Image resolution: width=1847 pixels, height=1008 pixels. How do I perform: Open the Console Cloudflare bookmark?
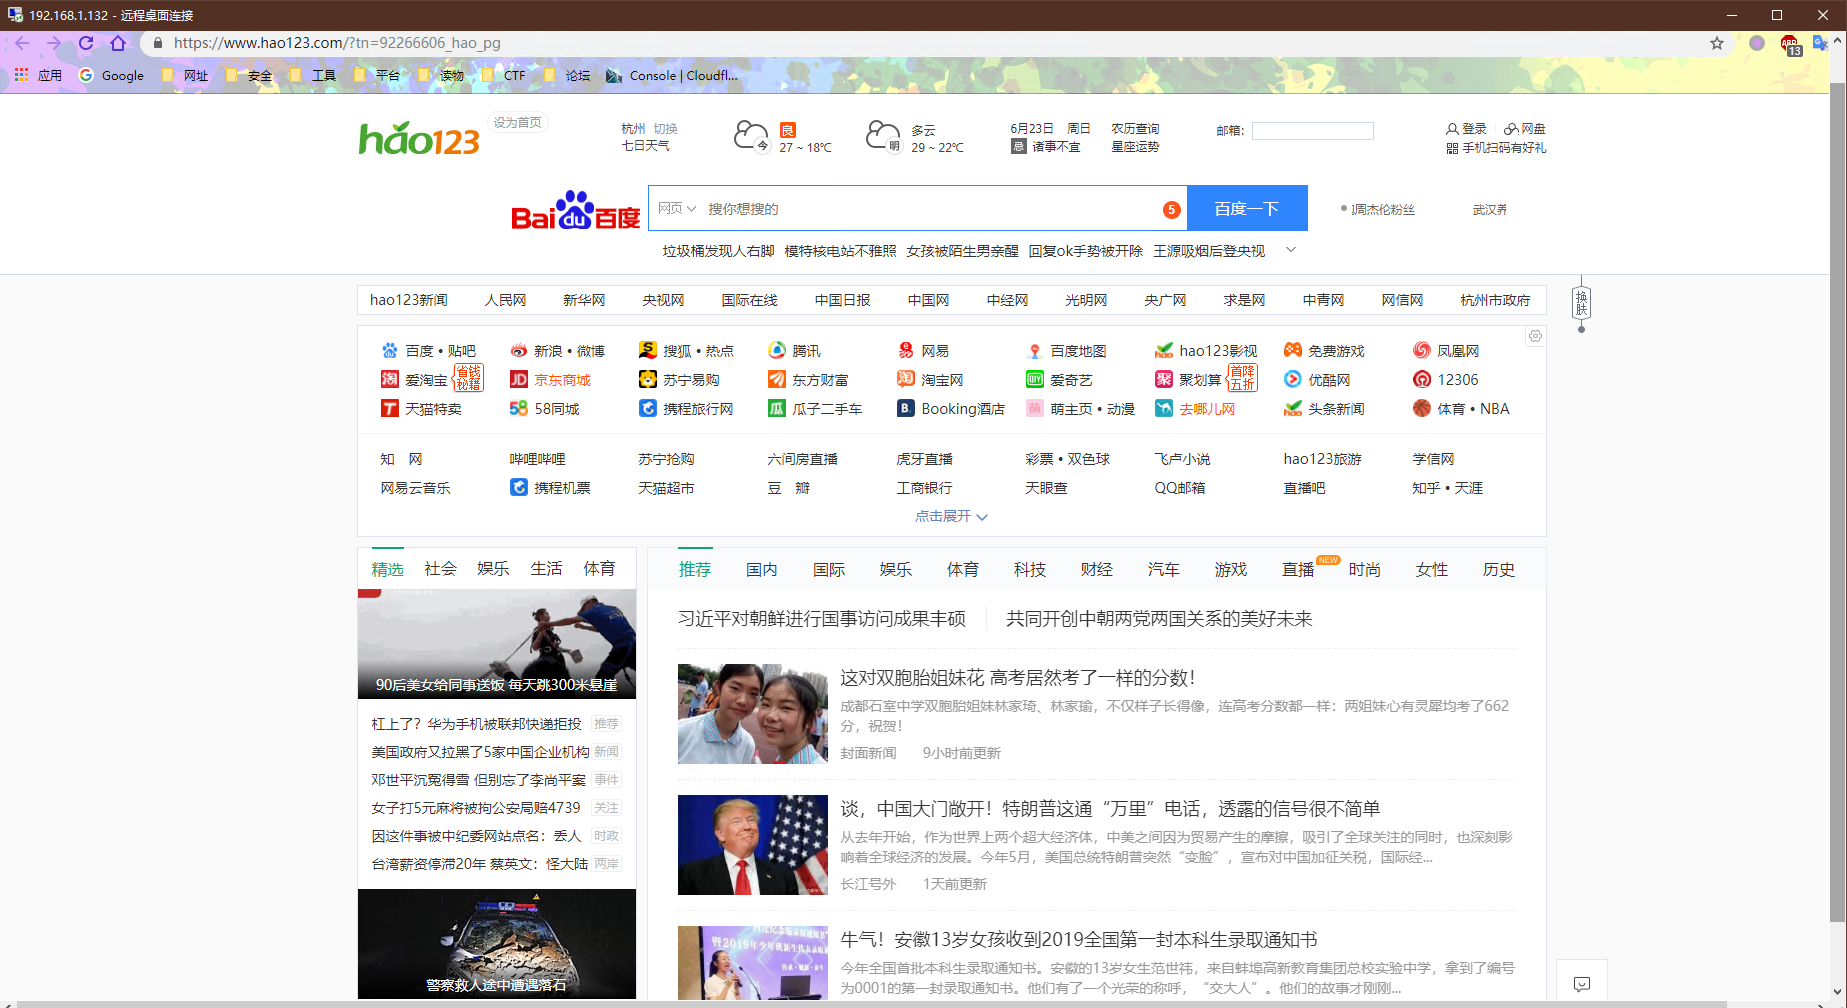(672, 75)
